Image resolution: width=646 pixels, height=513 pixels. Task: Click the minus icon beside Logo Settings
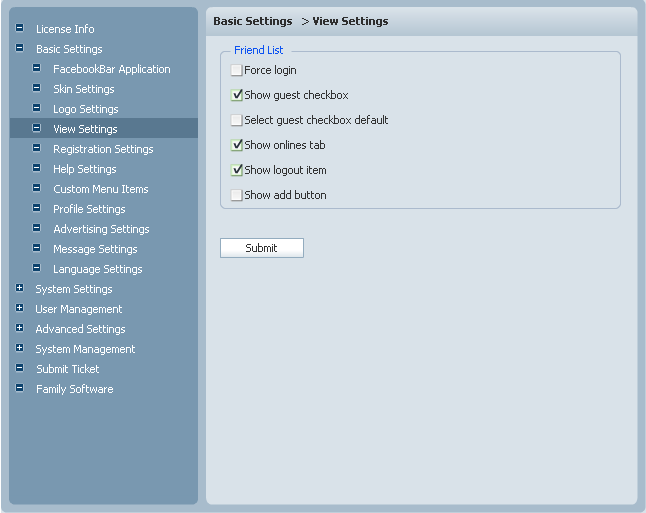[x=37, y=108]
